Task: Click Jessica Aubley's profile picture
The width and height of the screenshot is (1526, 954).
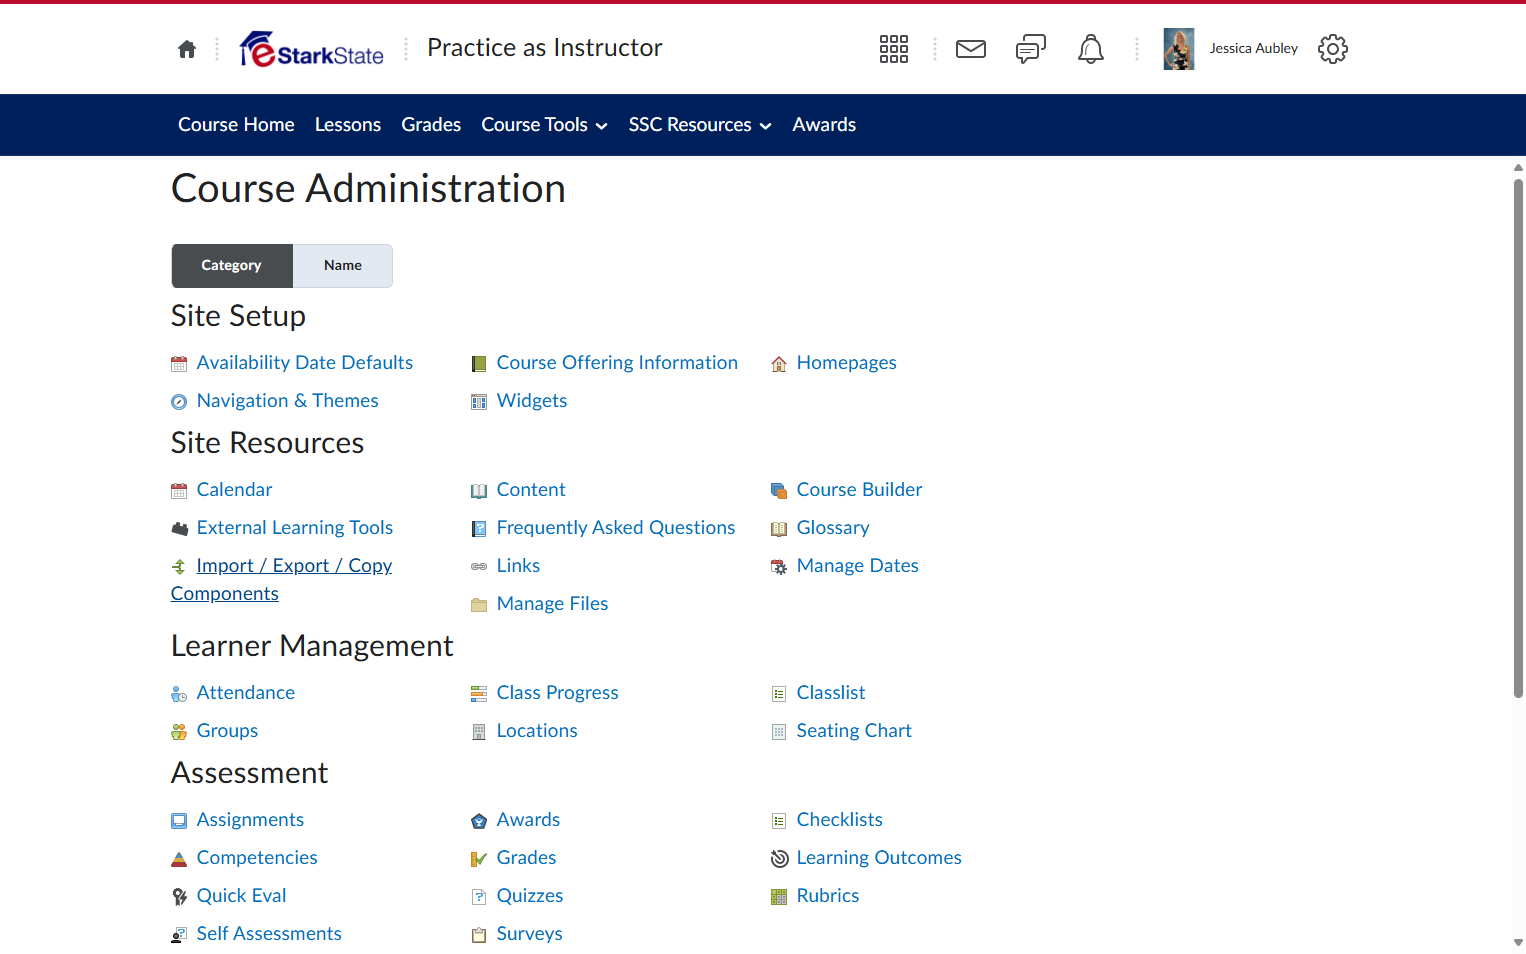Action: 1179,49
